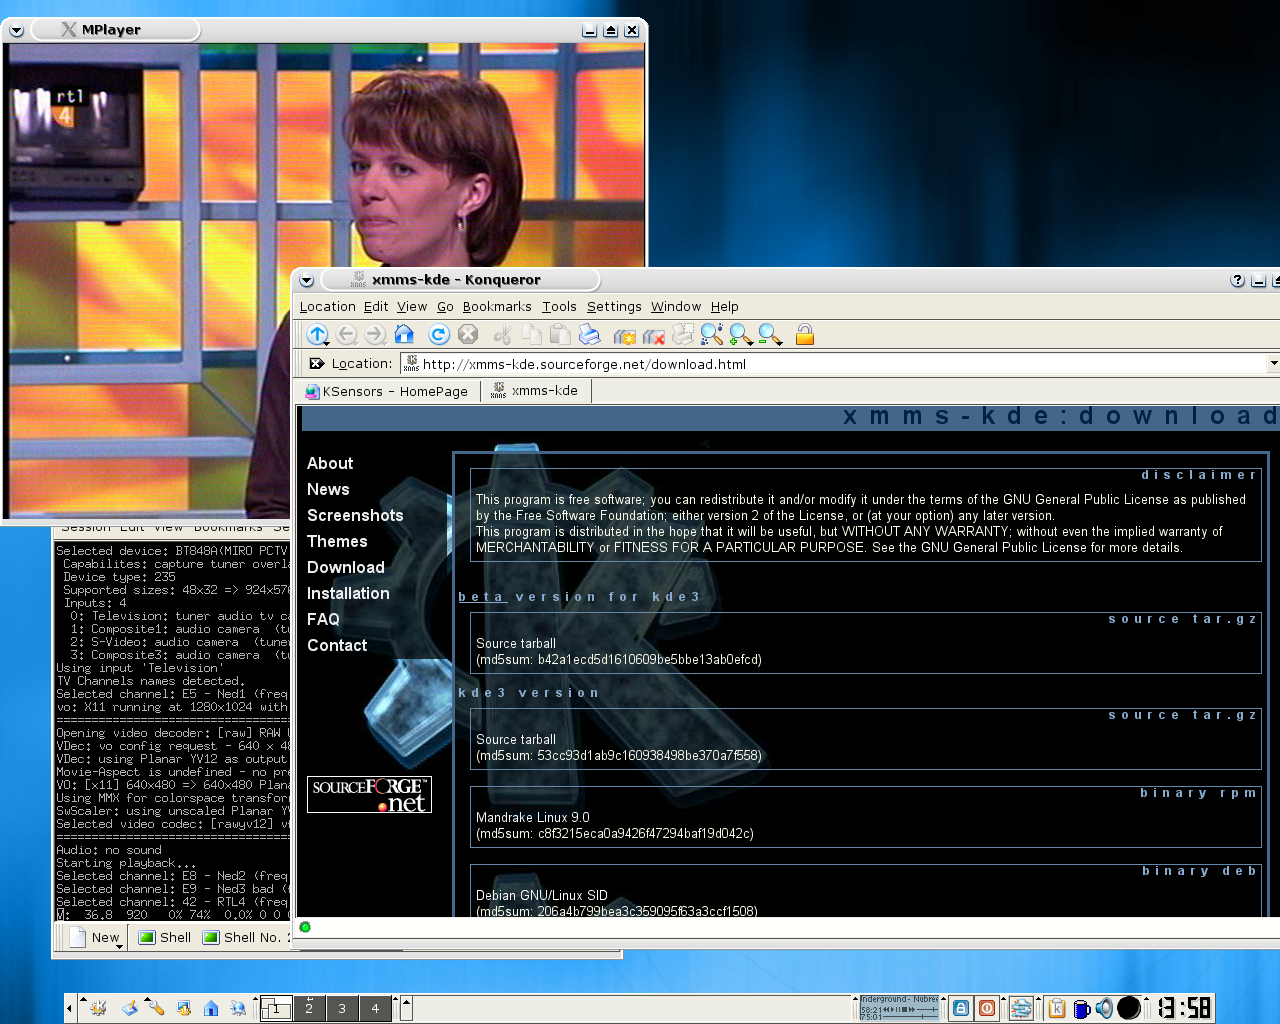Decrease font size with zoom-out magnifier
This screenshot has width=1280, height=1024.
point(769,334)
